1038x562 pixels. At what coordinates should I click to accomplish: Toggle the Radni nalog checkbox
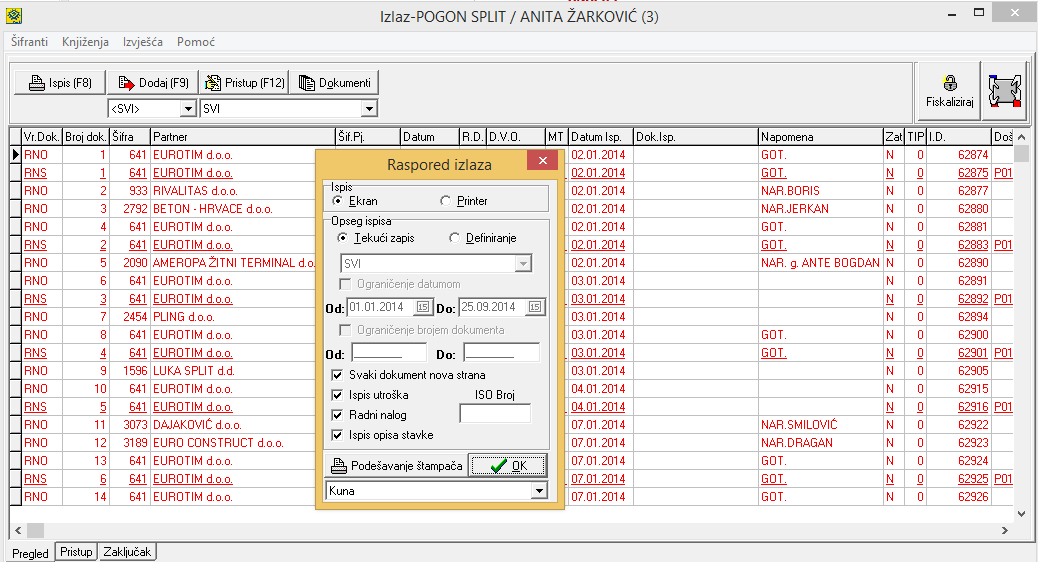(338, 415)
